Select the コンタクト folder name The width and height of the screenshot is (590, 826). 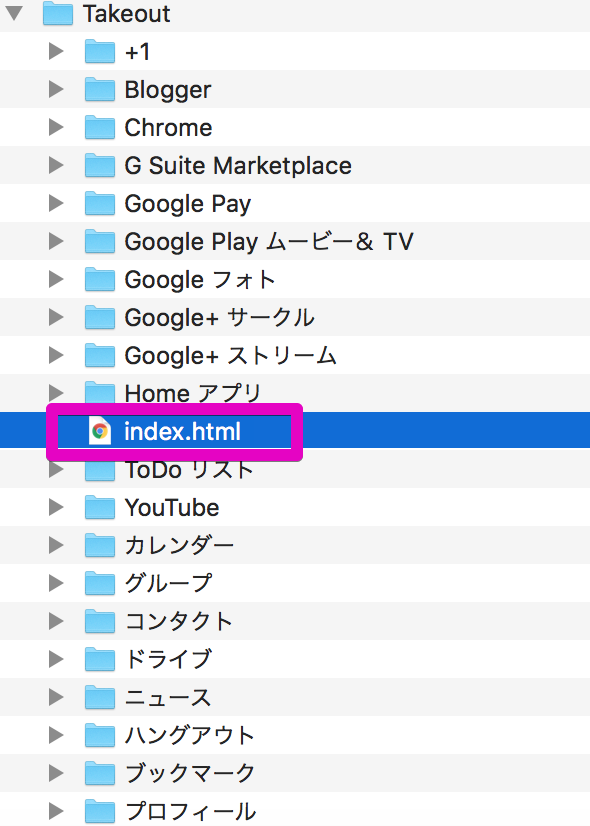[179, 621]
